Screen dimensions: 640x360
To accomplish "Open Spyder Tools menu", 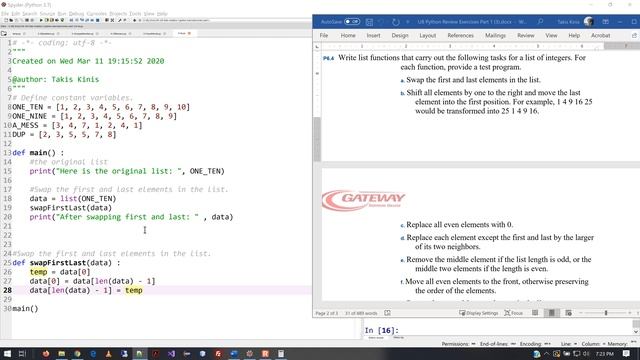I will [x=135, y=13].
